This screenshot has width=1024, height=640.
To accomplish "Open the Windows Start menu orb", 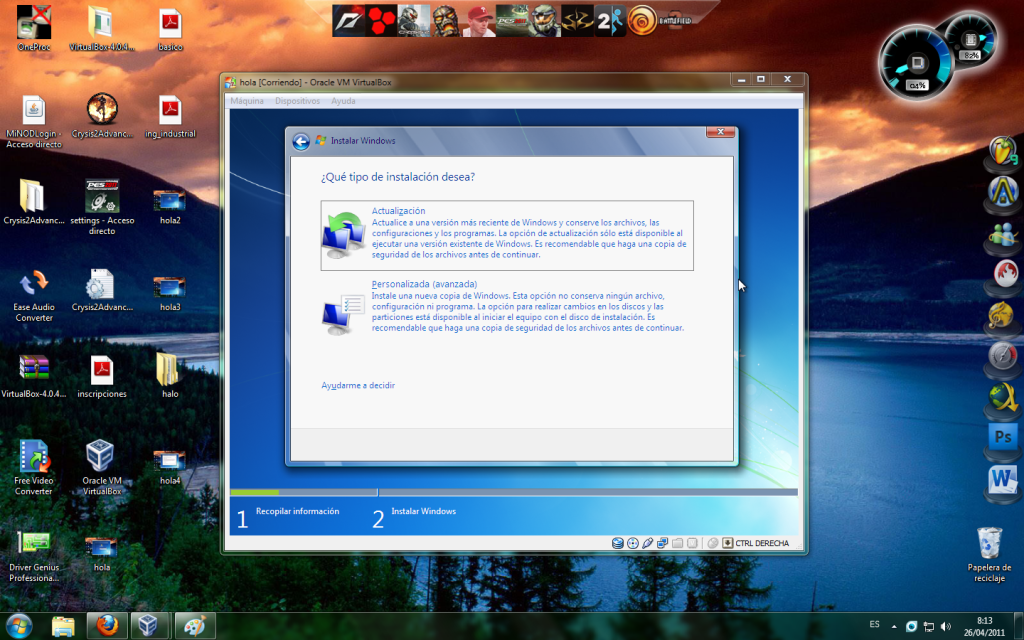I will tap(18, 626).
